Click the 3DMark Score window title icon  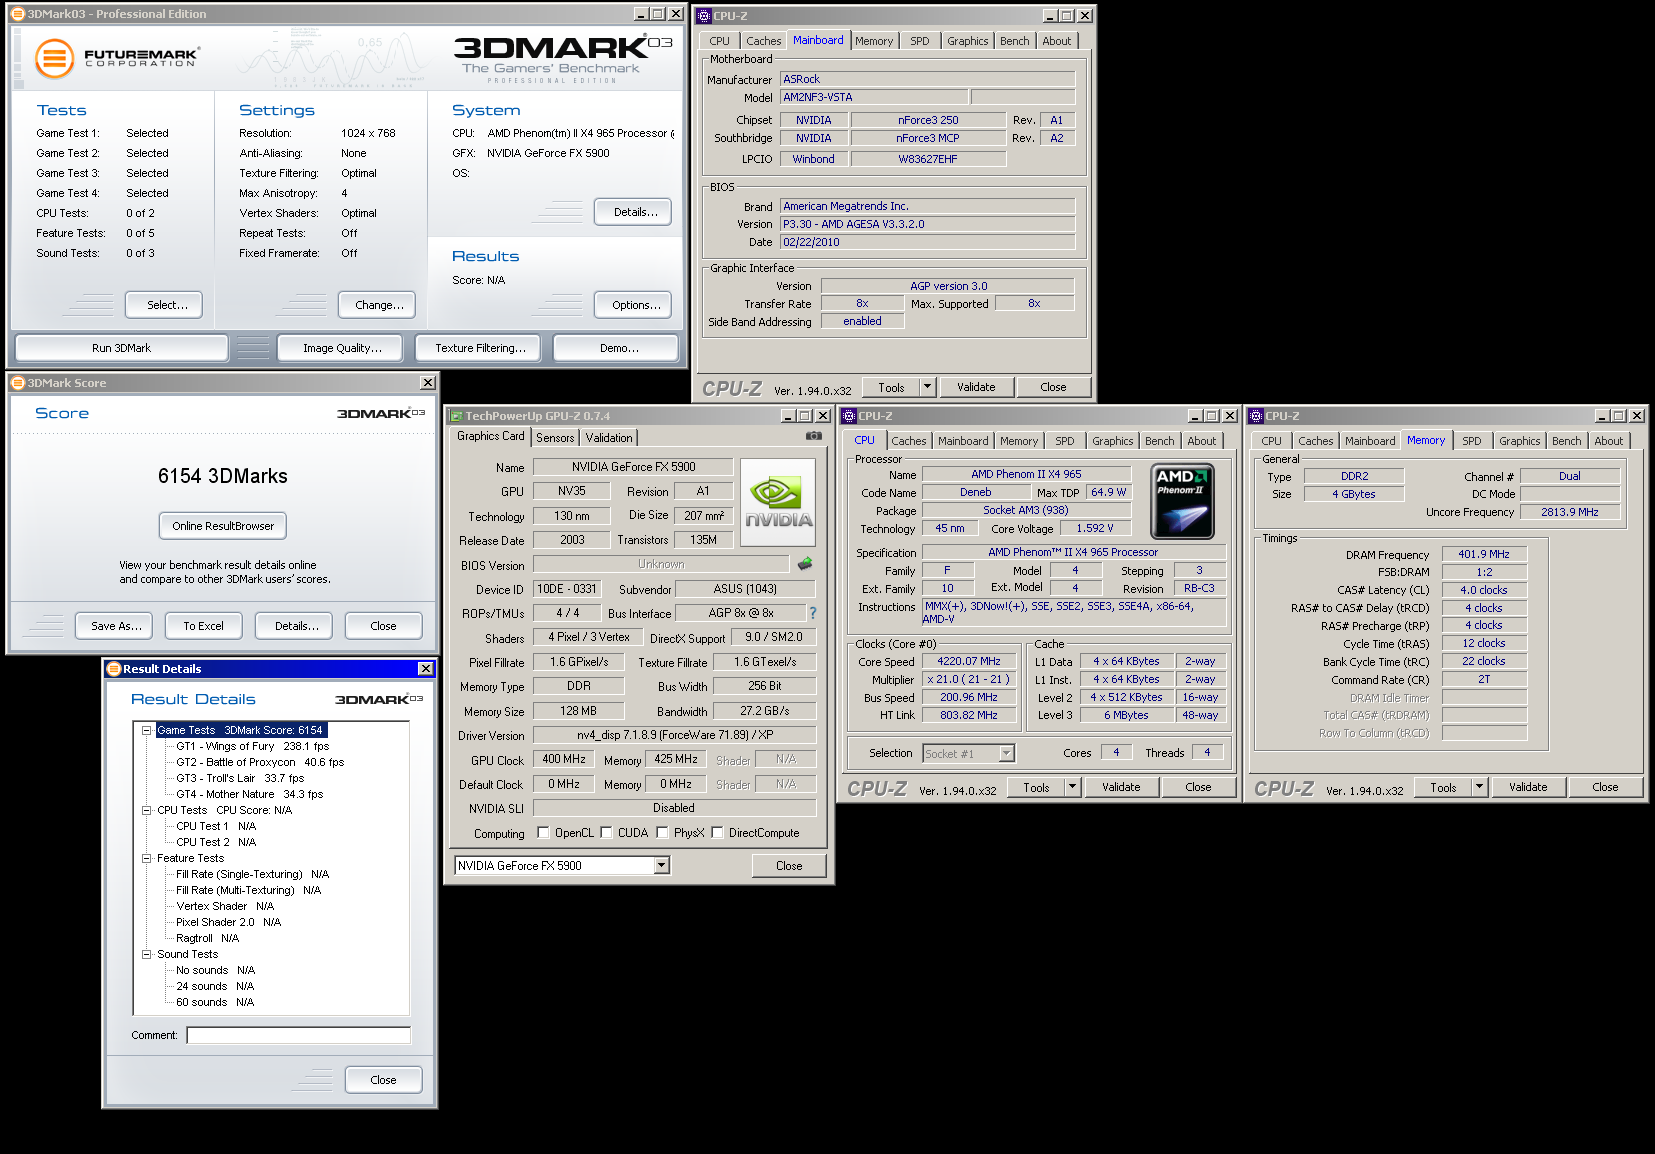click(17, 383)
